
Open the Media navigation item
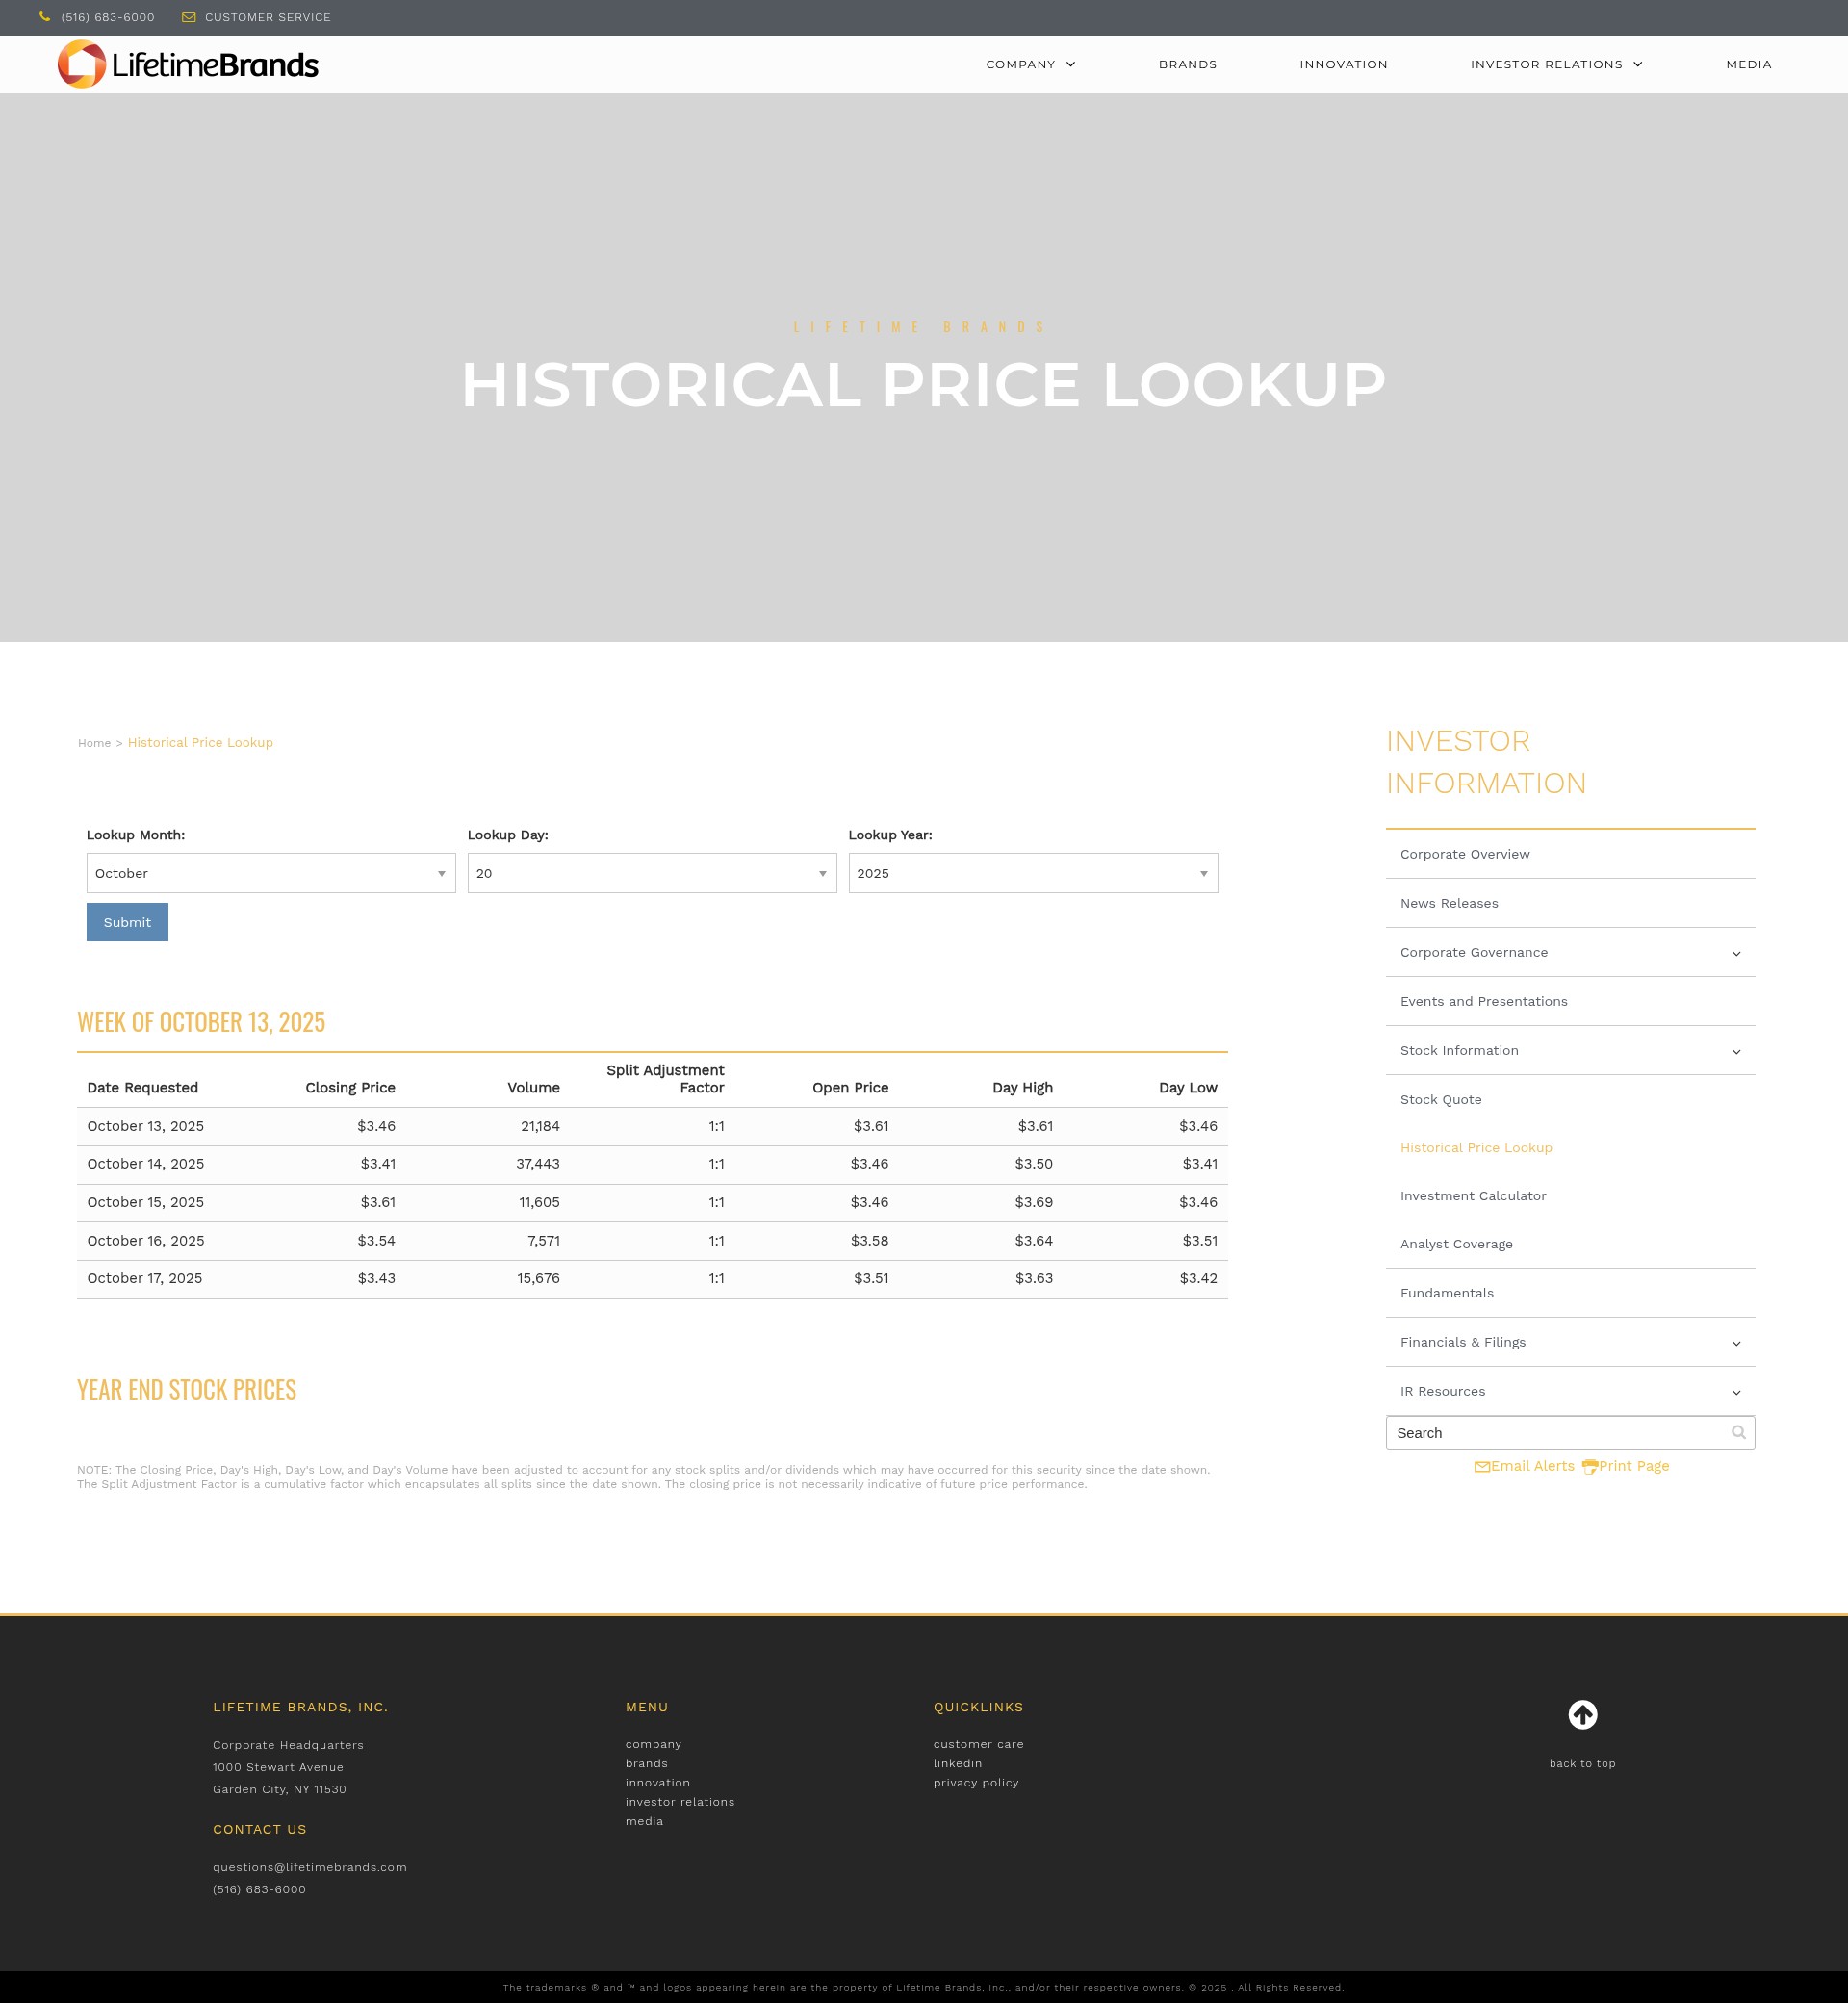[1748, 64]
